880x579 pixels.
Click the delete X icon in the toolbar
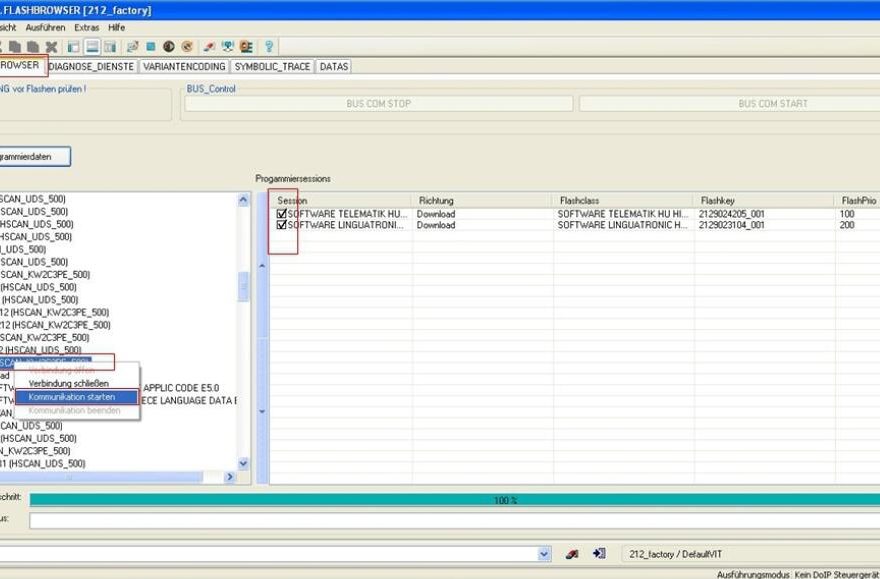tap(52, 47)
